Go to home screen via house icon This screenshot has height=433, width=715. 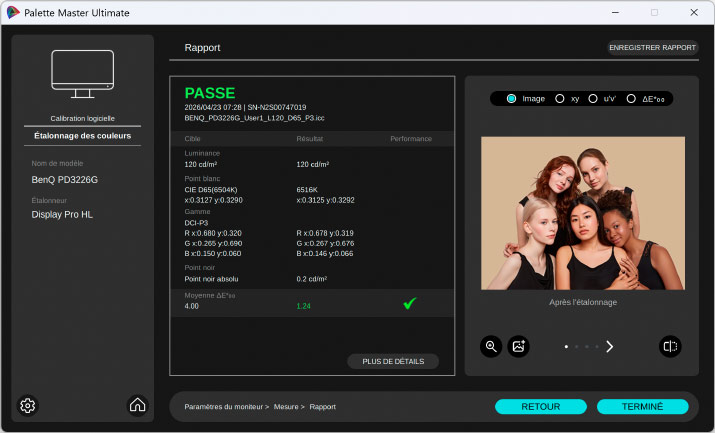[137, 405]
